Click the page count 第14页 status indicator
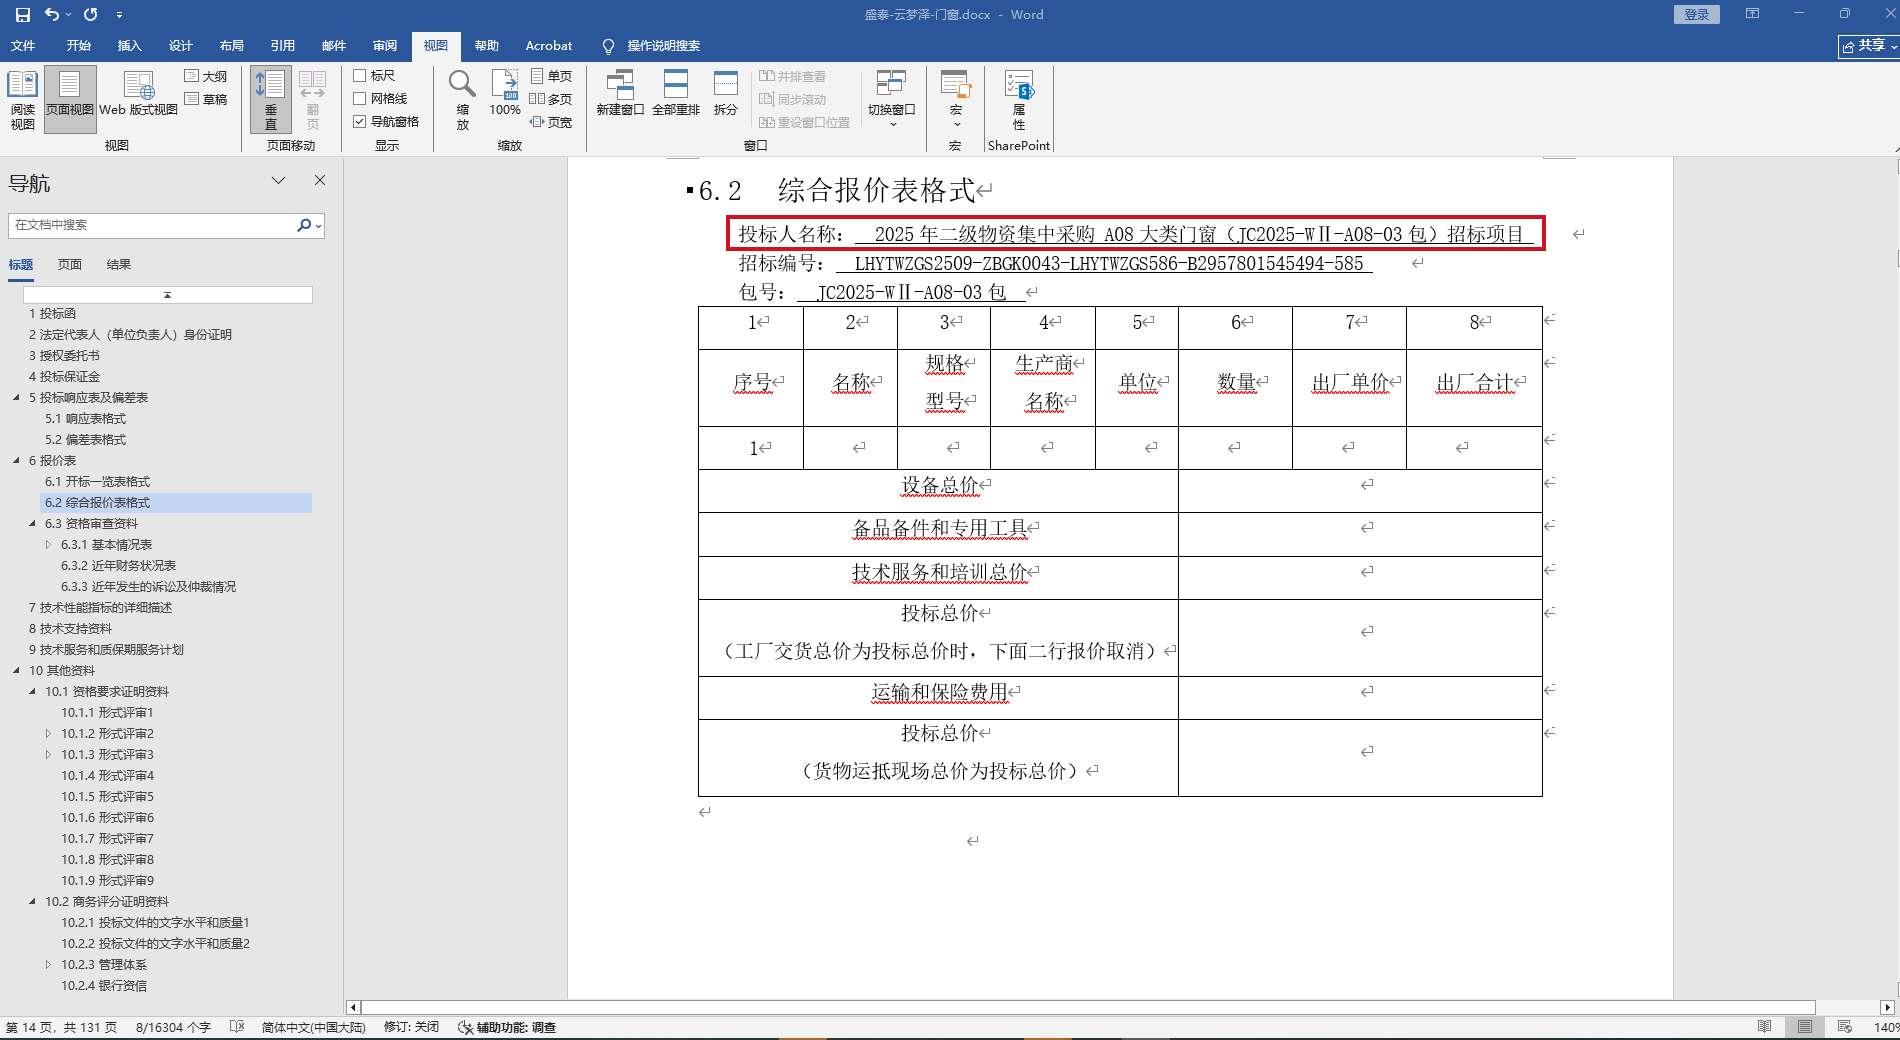 tap(61, 1027)
